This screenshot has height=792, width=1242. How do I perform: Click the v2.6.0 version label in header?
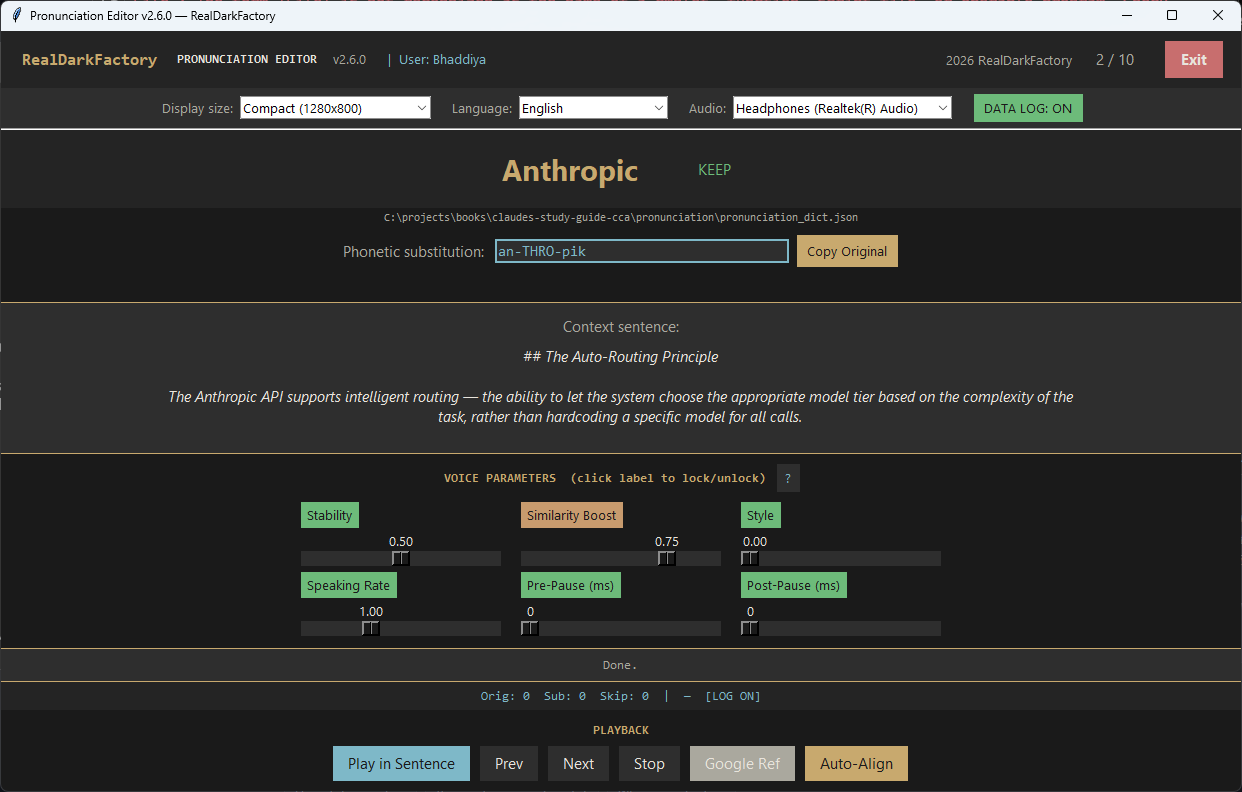pos(350,60)
